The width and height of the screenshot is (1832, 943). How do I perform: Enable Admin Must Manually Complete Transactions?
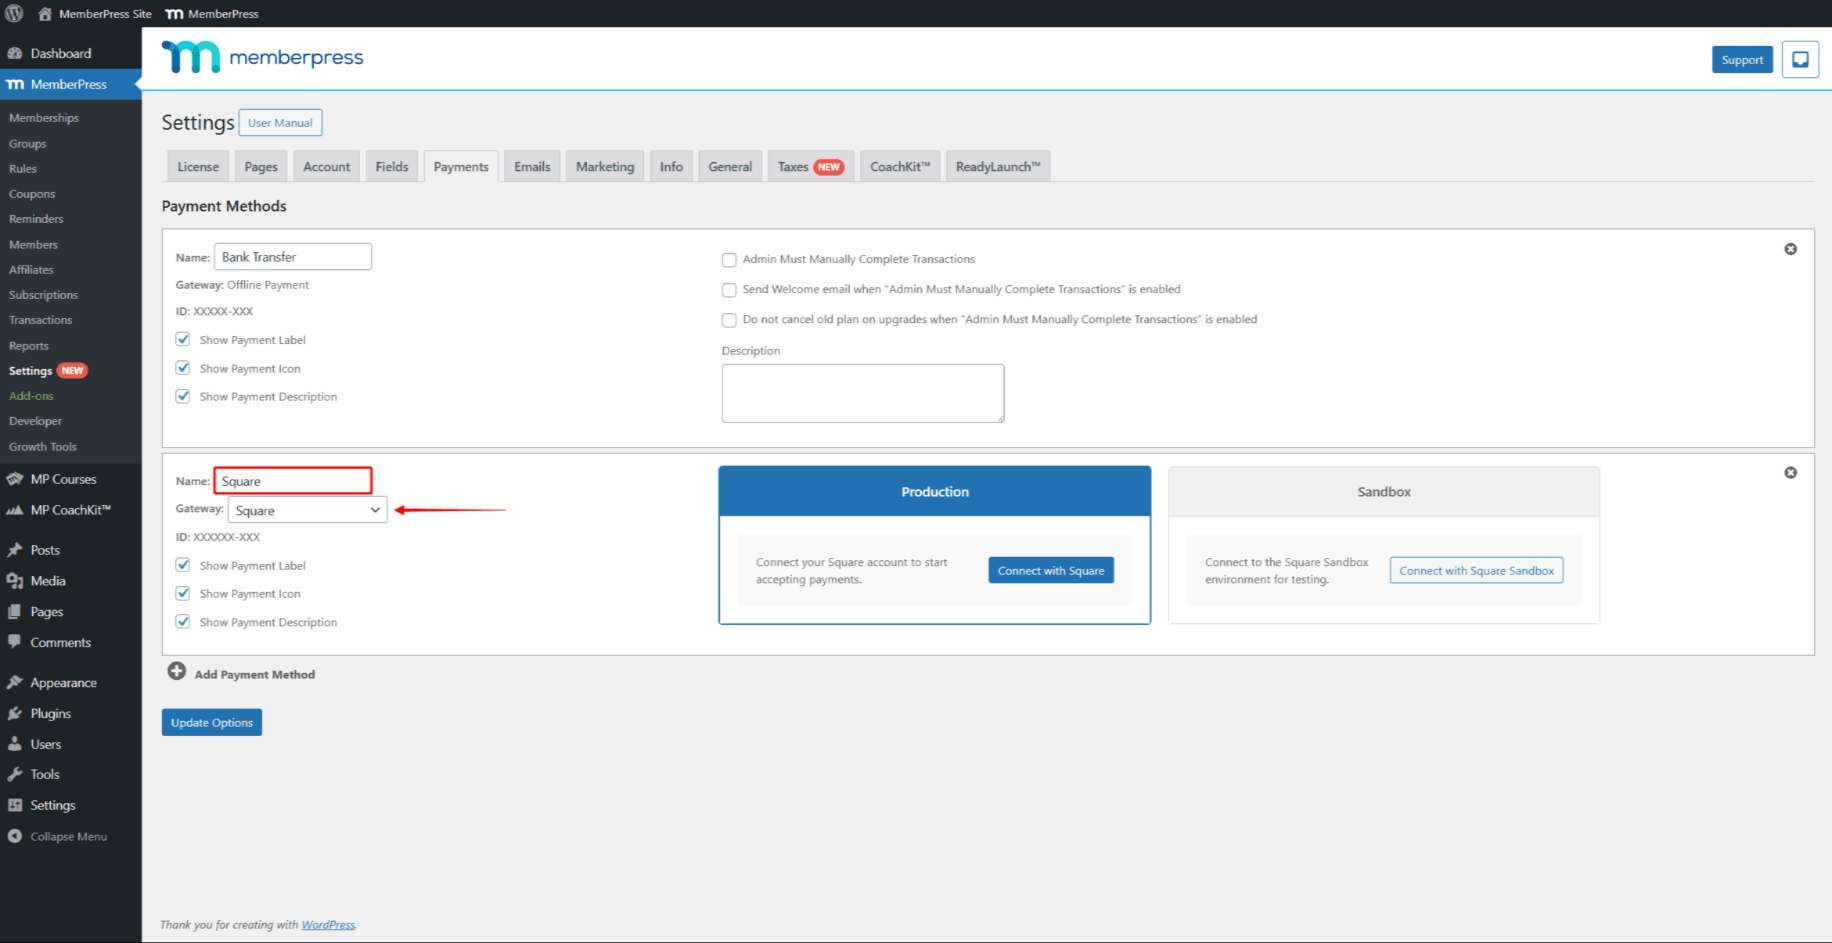point(729,259)
